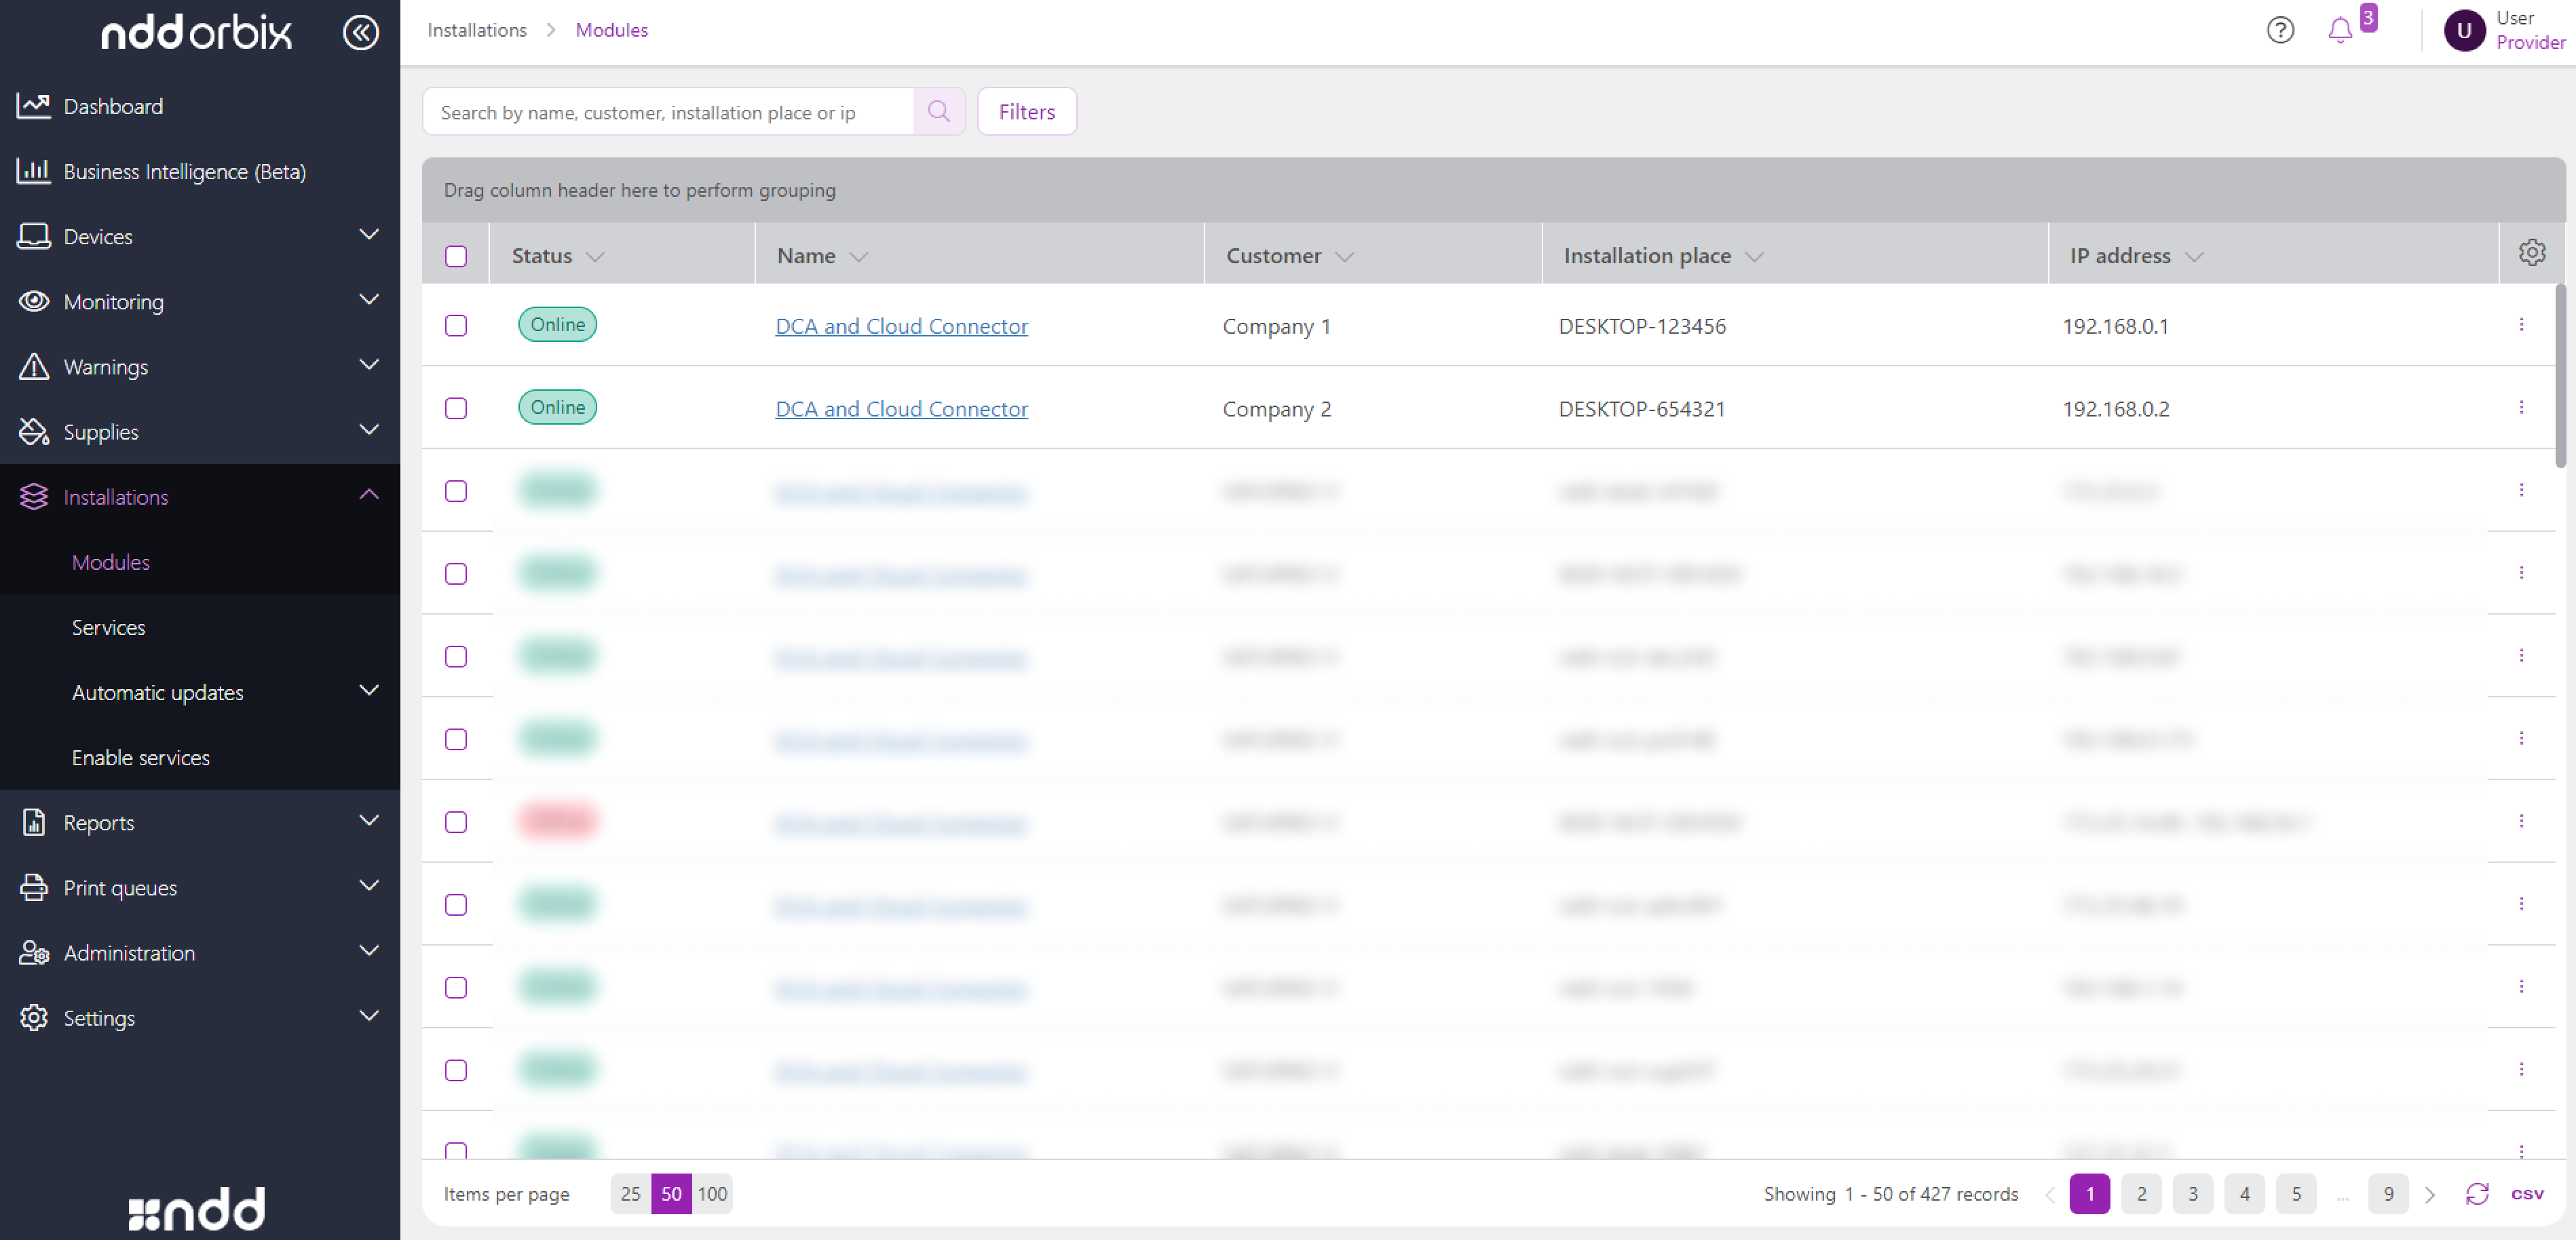Open DCA and Cloud Connector for Company 2

click(901, 409)
